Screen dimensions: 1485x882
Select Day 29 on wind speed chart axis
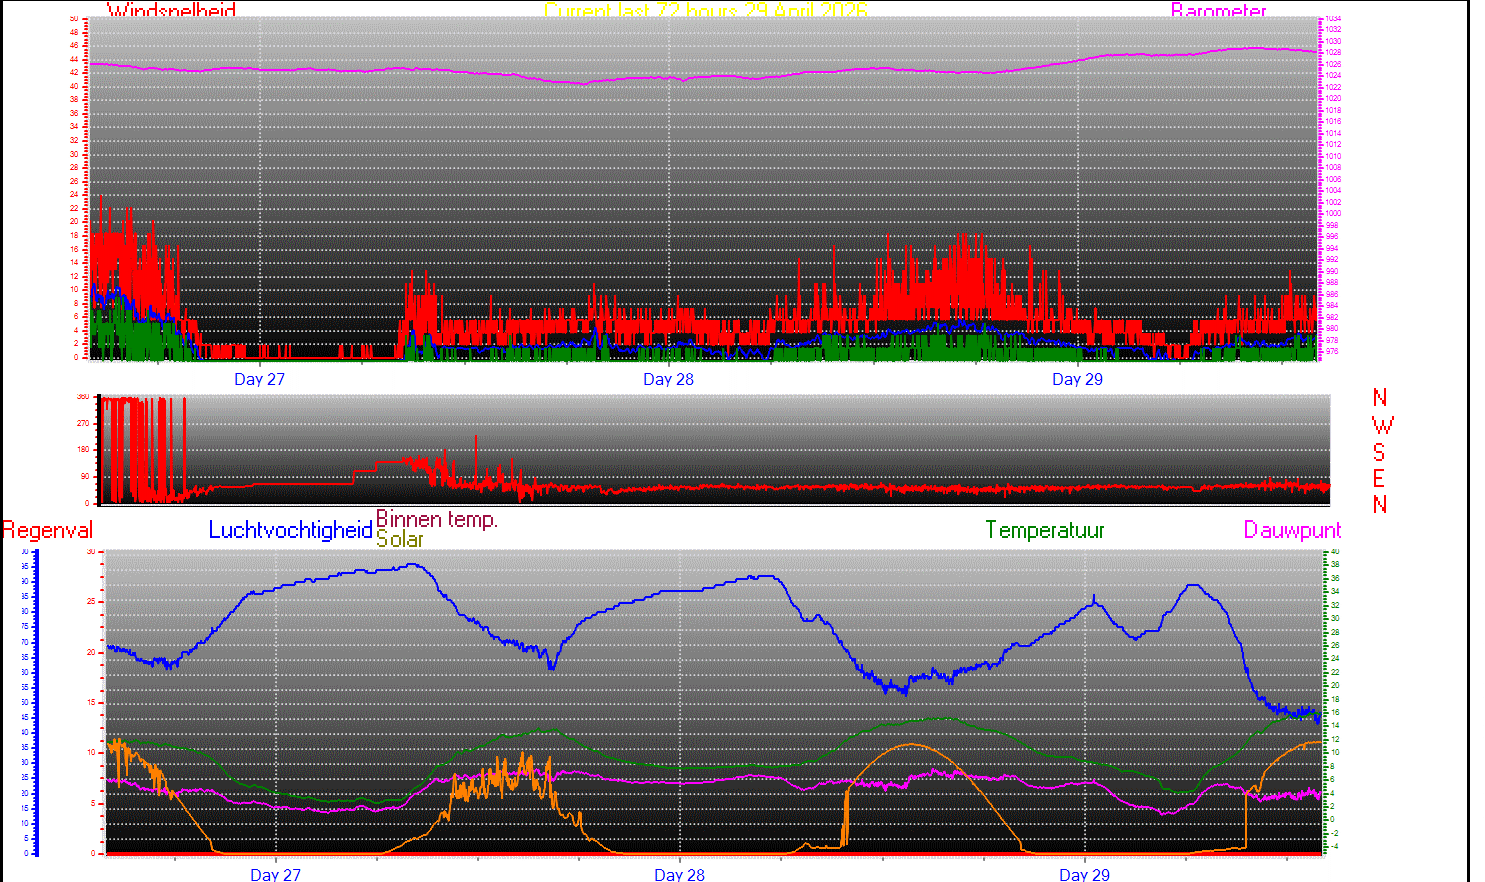click(1077, 379)
